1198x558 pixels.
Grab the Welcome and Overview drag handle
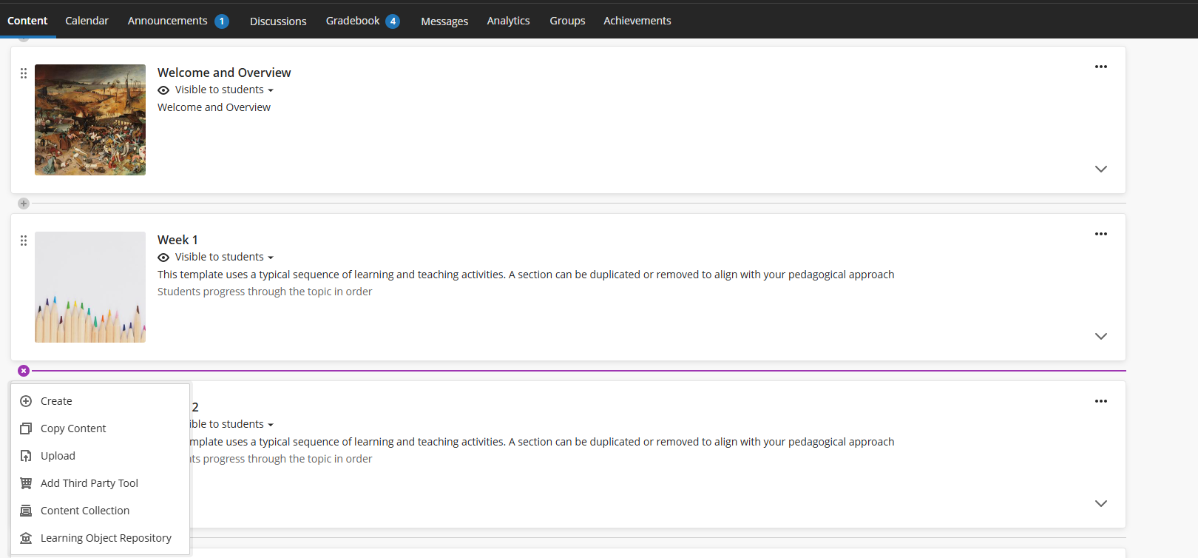tap(24, 73)
